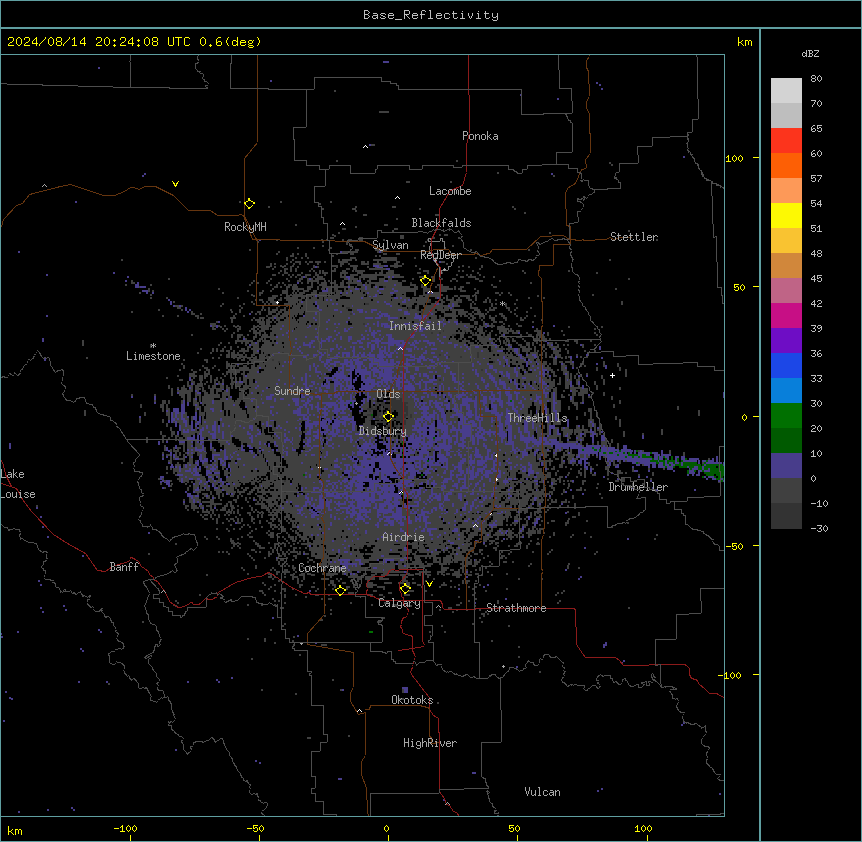Click the ThreeHills label

point(537,418)
